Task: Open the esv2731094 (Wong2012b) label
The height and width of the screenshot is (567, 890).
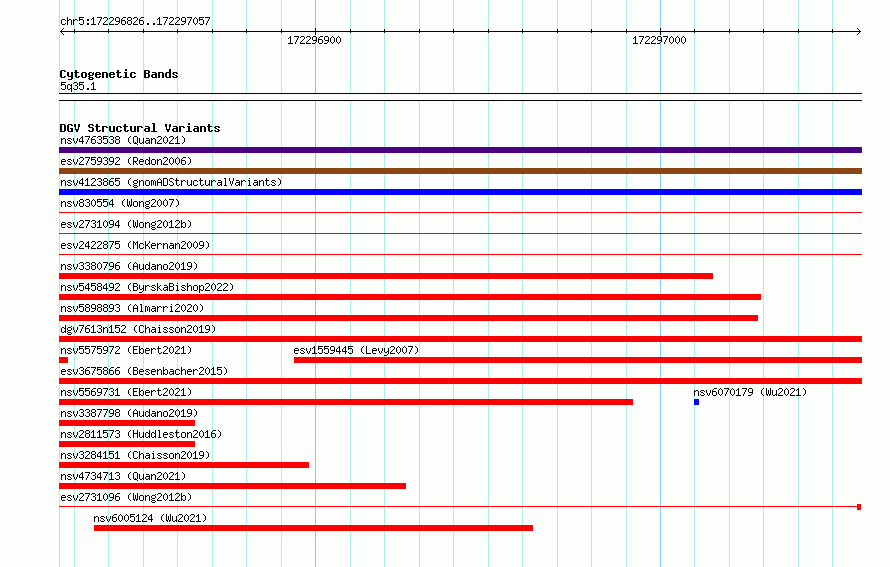Action: click(126, 224)
